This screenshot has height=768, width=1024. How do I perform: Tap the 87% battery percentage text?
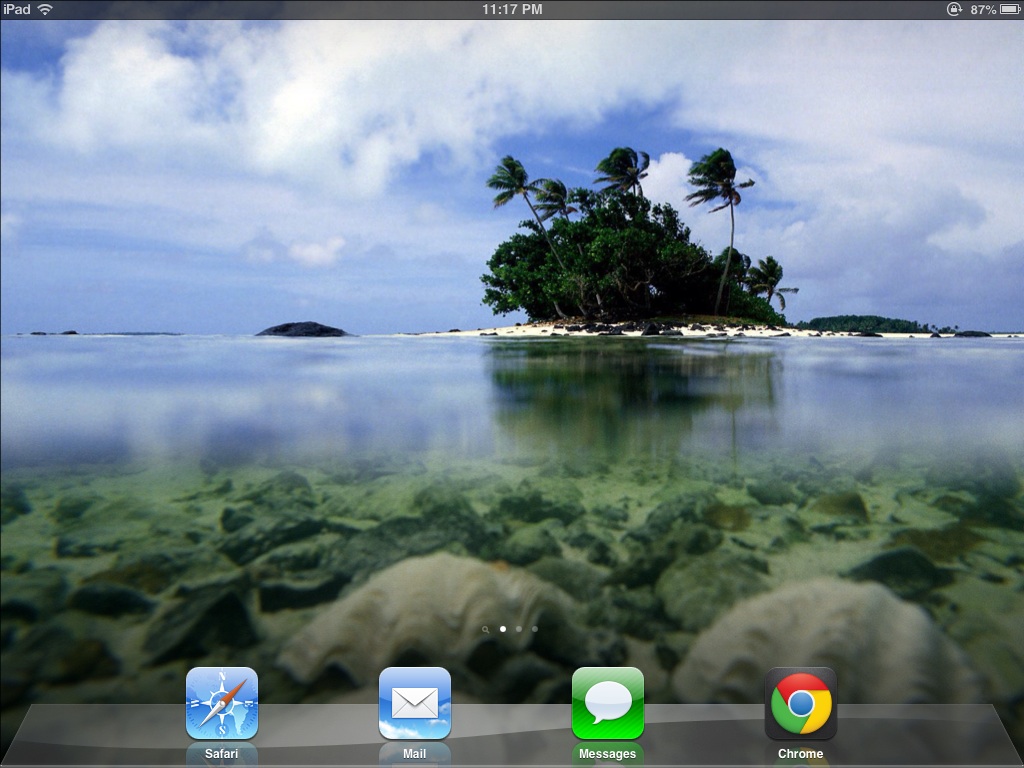tap(983, 9)
